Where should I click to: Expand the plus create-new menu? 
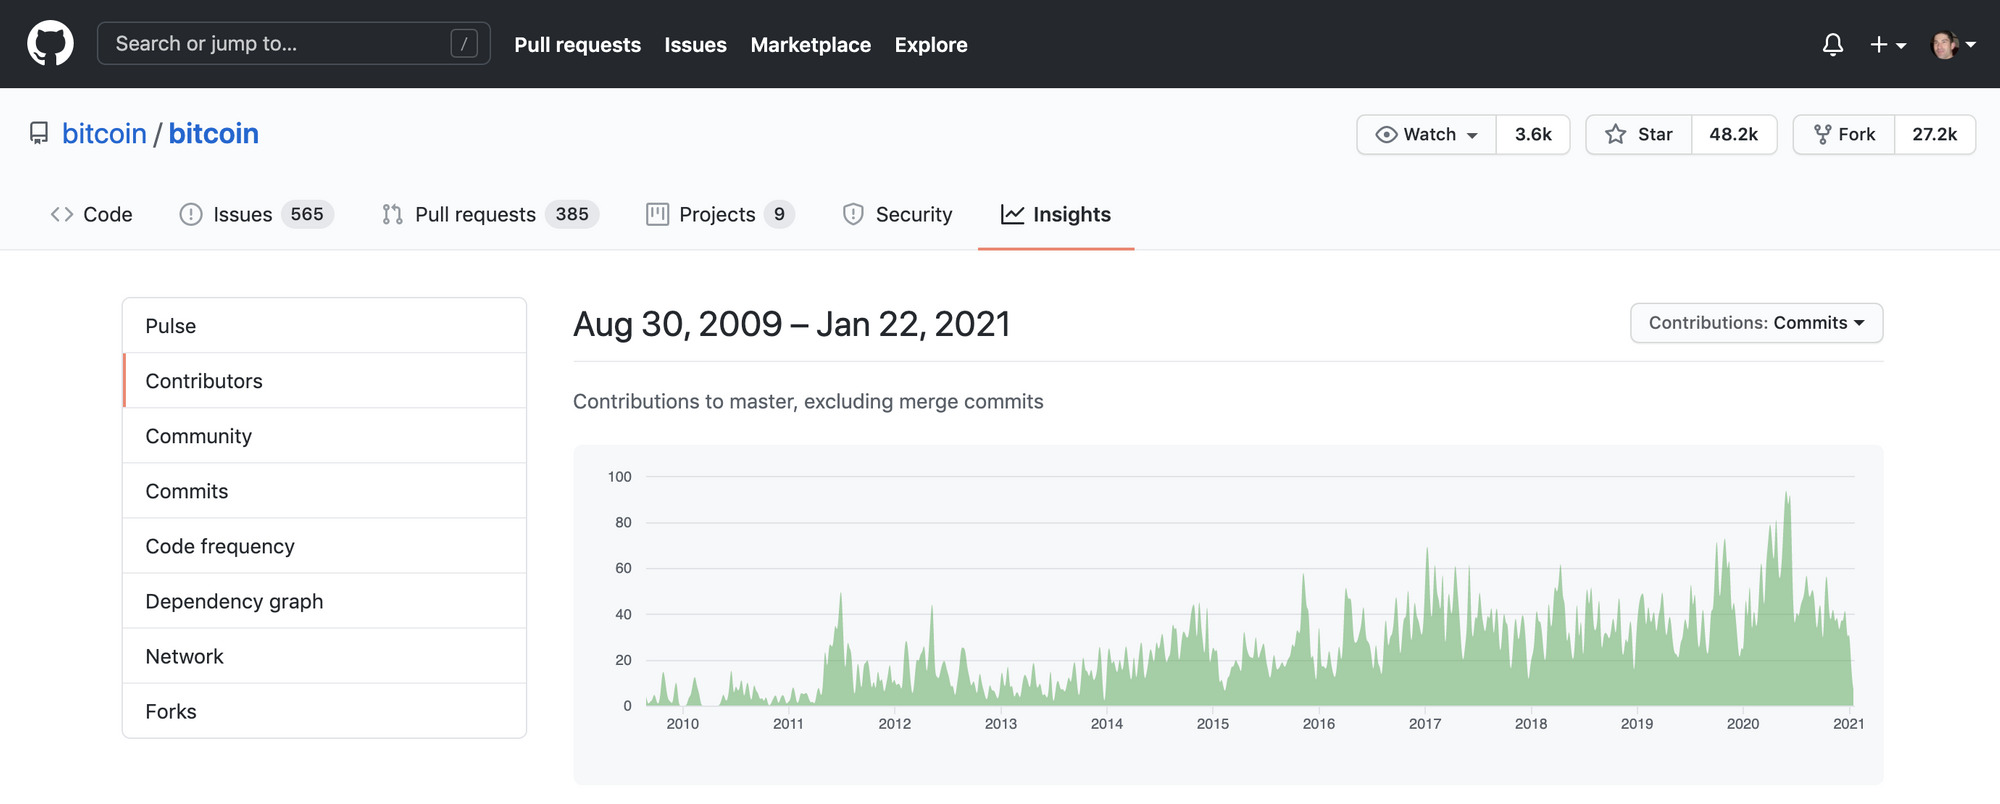coord(1888,44)
